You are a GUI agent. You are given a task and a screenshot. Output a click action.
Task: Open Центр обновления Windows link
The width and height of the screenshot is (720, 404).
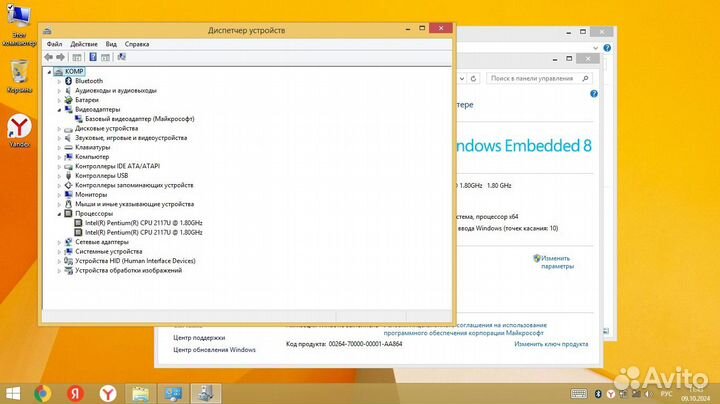(x=214, y=350)
